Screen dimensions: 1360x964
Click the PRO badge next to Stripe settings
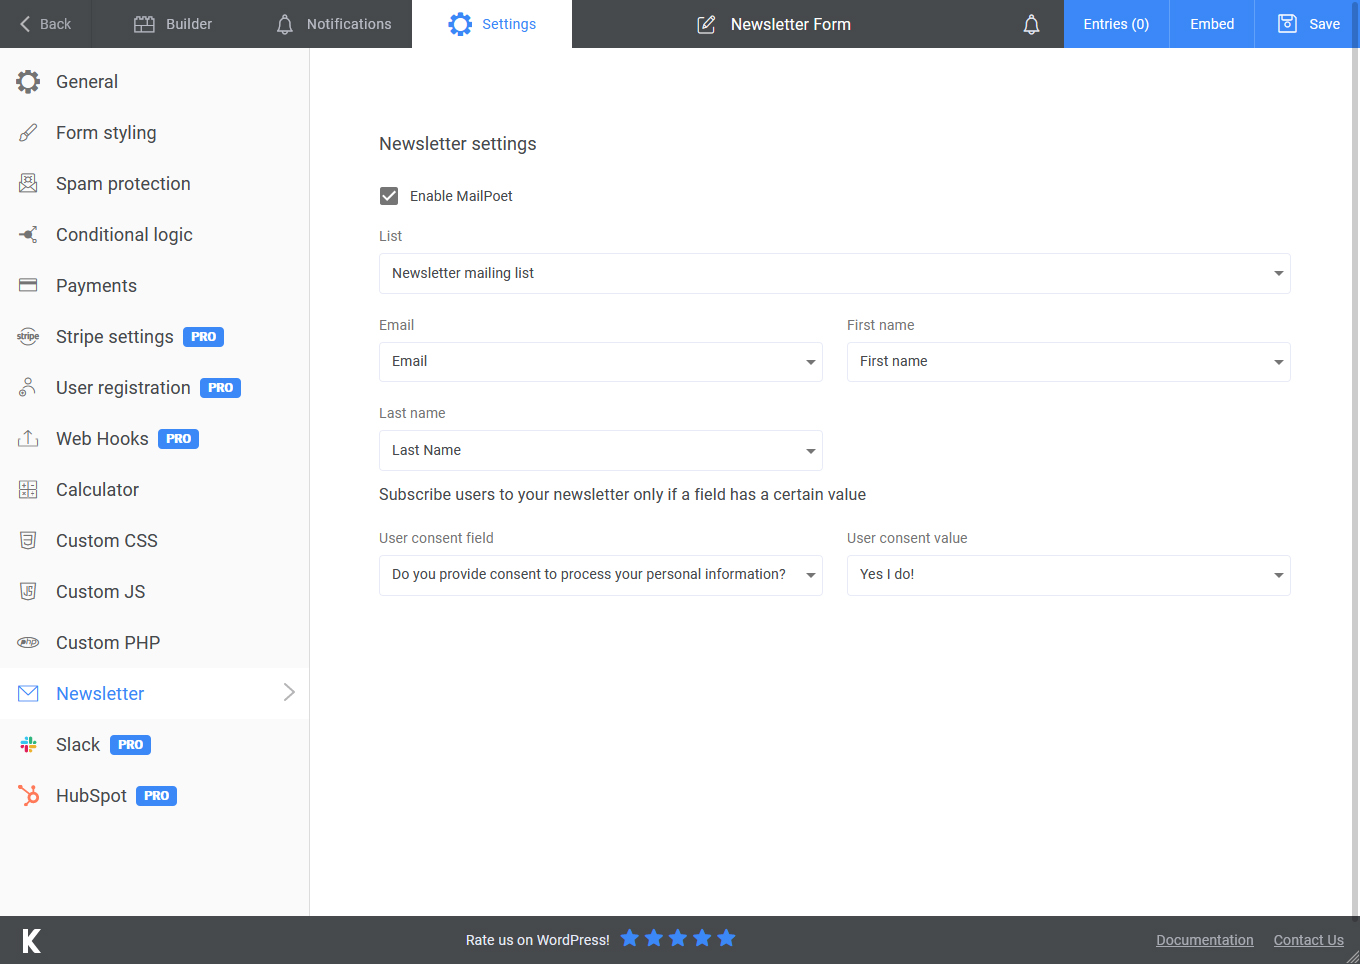click(x=203, y=337)
